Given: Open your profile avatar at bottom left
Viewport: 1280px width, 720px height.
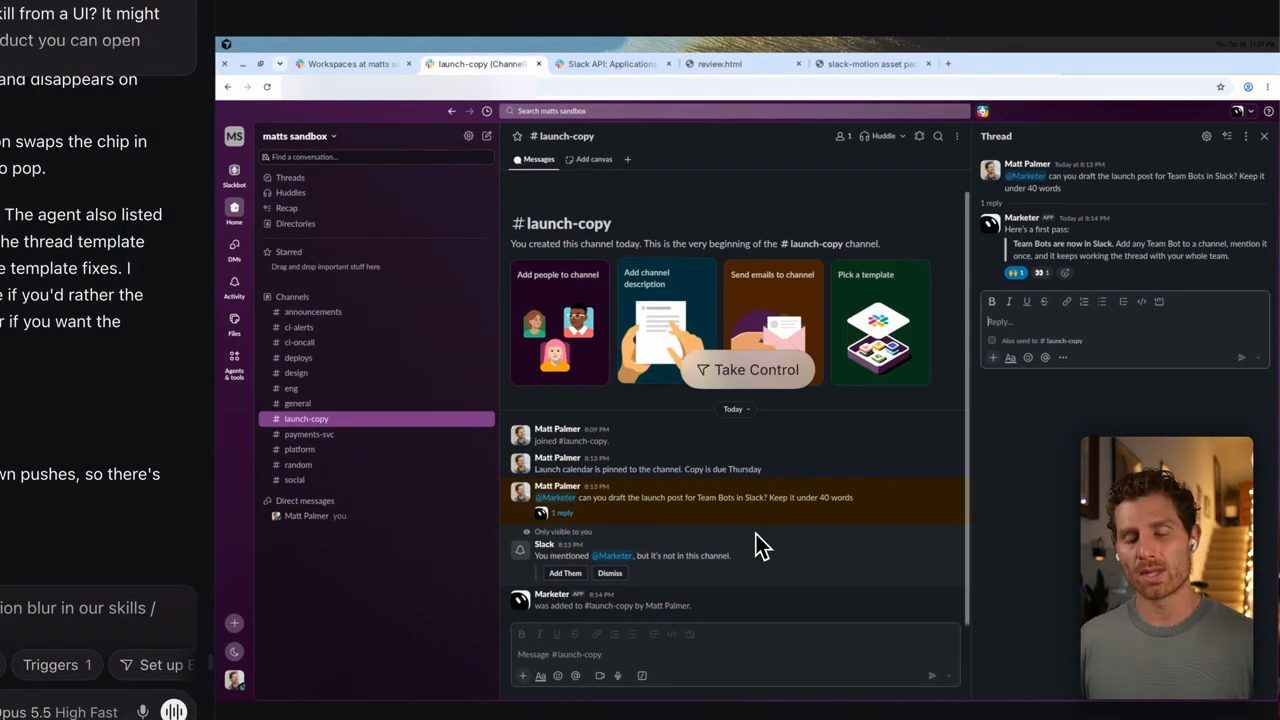Looking at the screenshot, I should (234, 680).
